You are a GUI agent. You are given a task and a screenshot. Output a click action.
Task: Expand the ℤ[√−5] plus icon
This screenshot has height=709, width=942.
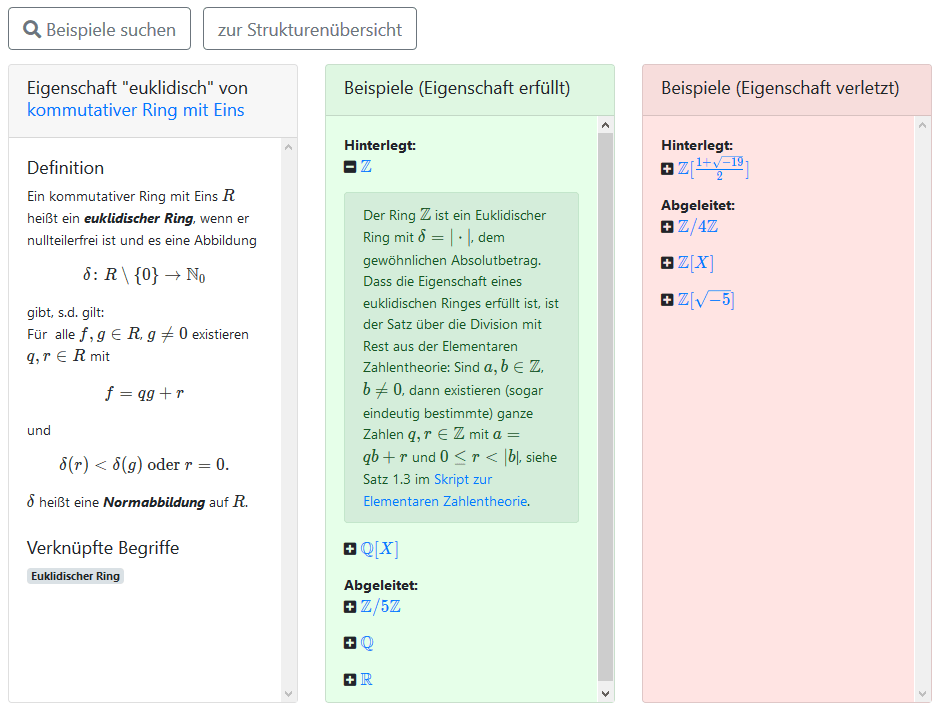point(667,300)
